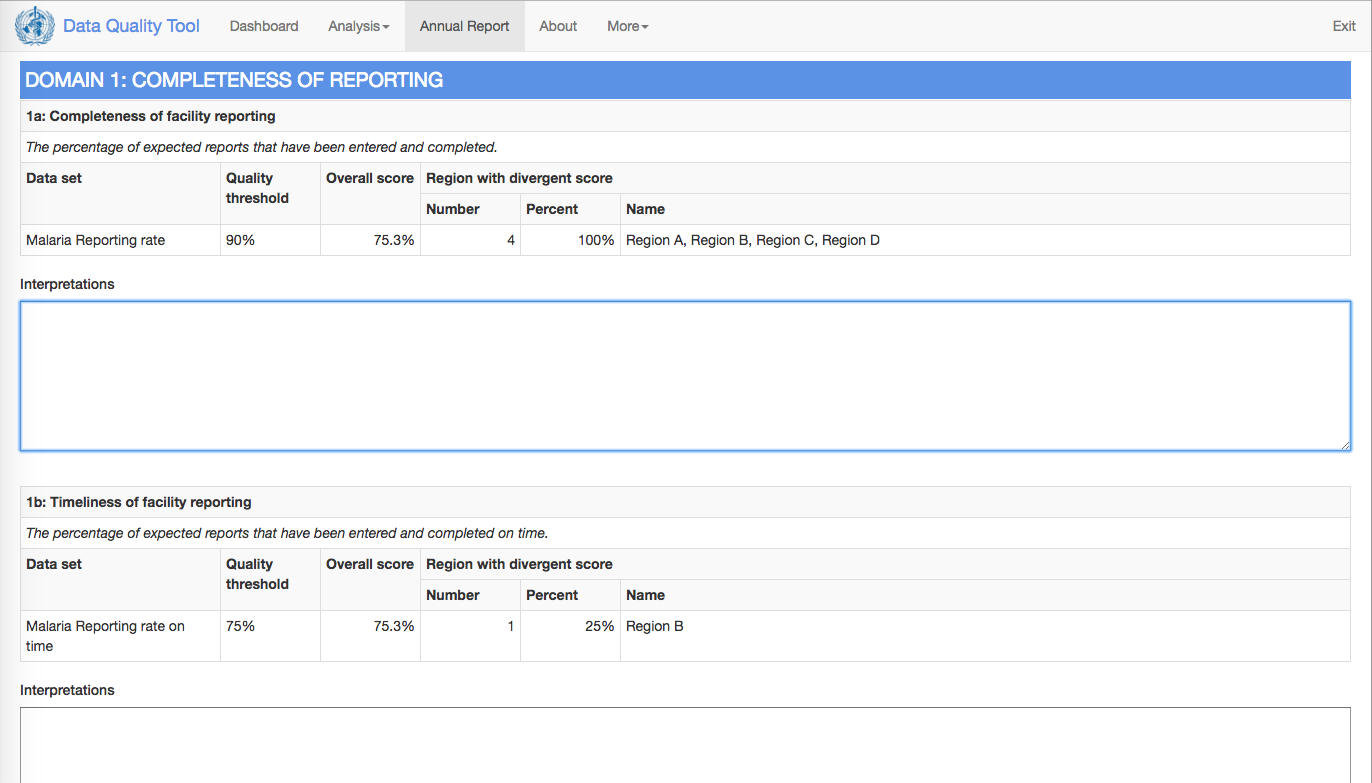Click the WHO logo icon

tap(34, 26)
